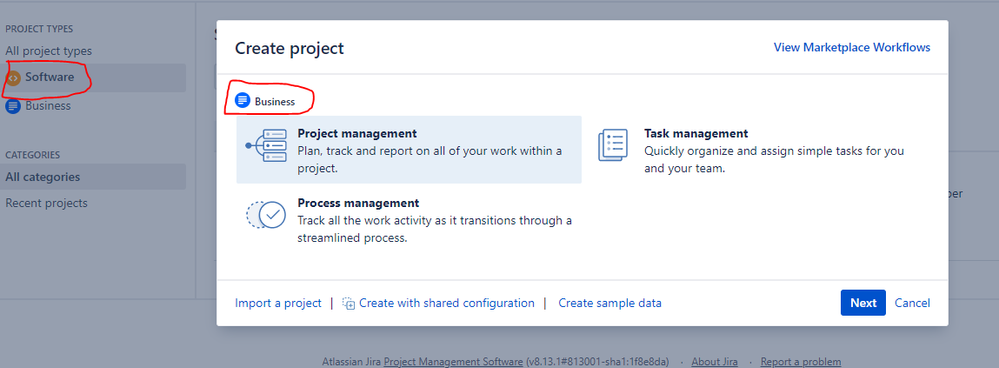Cancel the Create project dialog
This screenshot has height=368, width=999.
point(912,303)
